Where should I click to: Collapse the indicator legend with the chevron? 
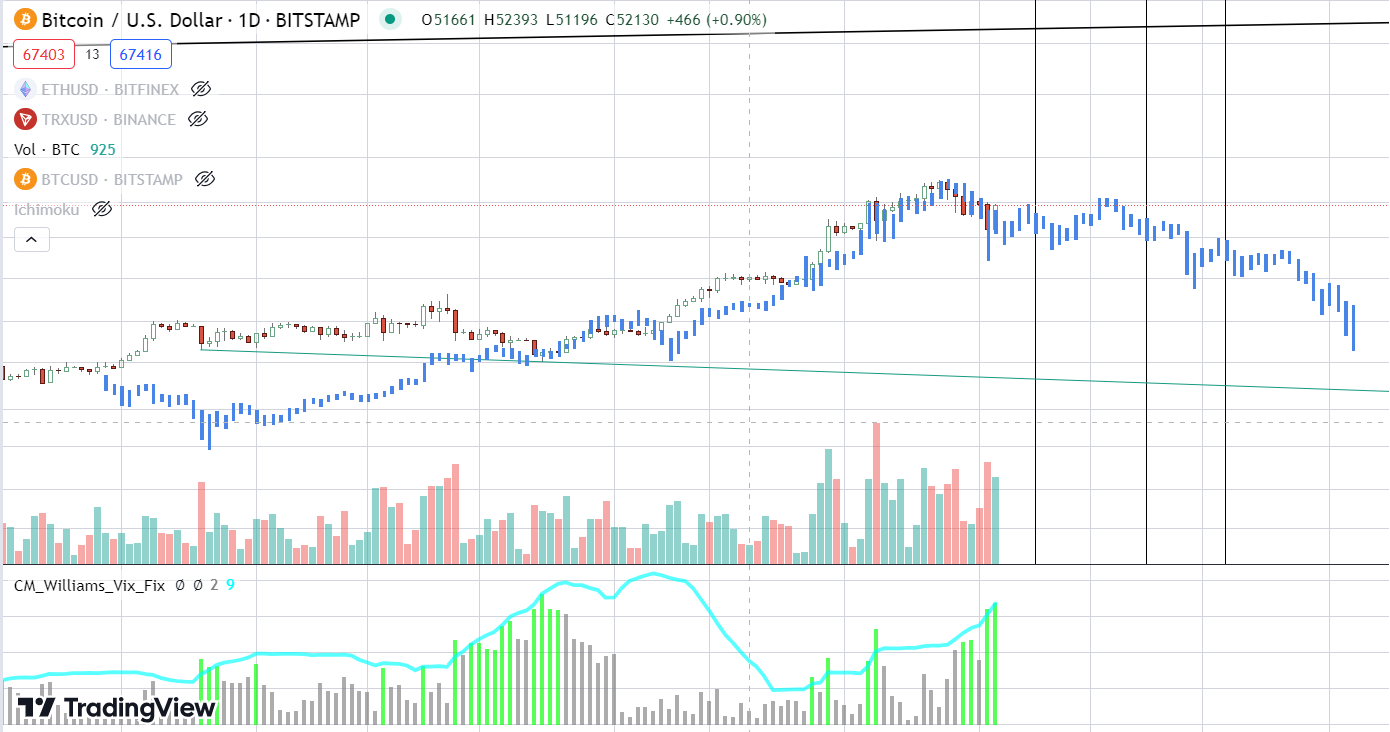32,239
